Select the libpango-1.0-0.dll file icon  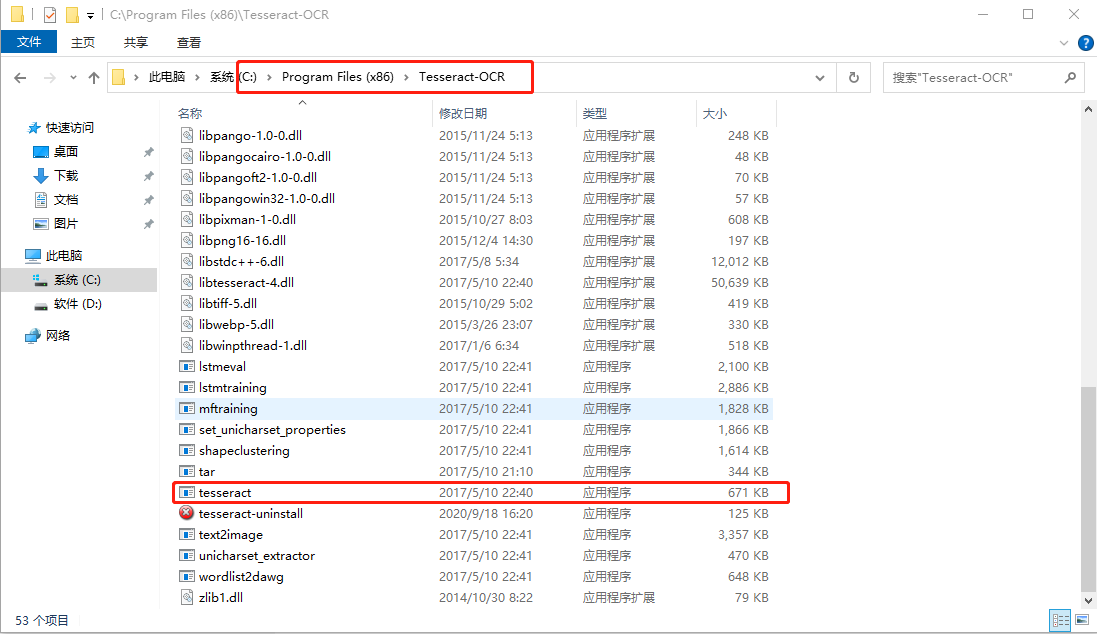pos(187,135)
